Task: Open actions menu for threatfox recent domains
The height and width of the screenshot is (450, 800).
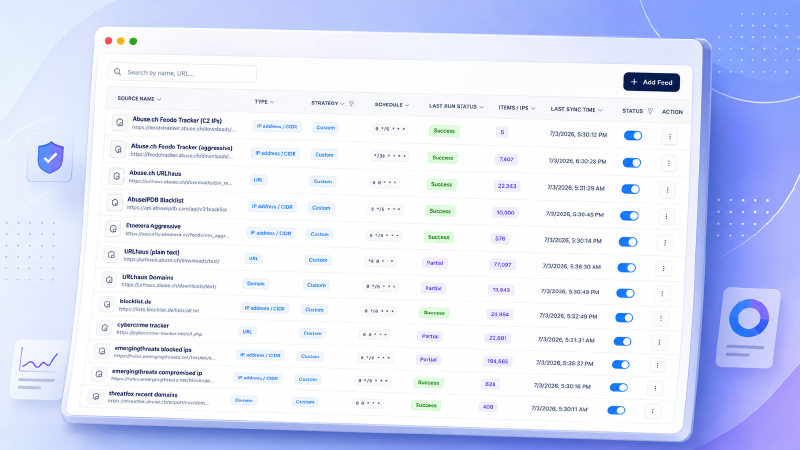Action: 653,411
